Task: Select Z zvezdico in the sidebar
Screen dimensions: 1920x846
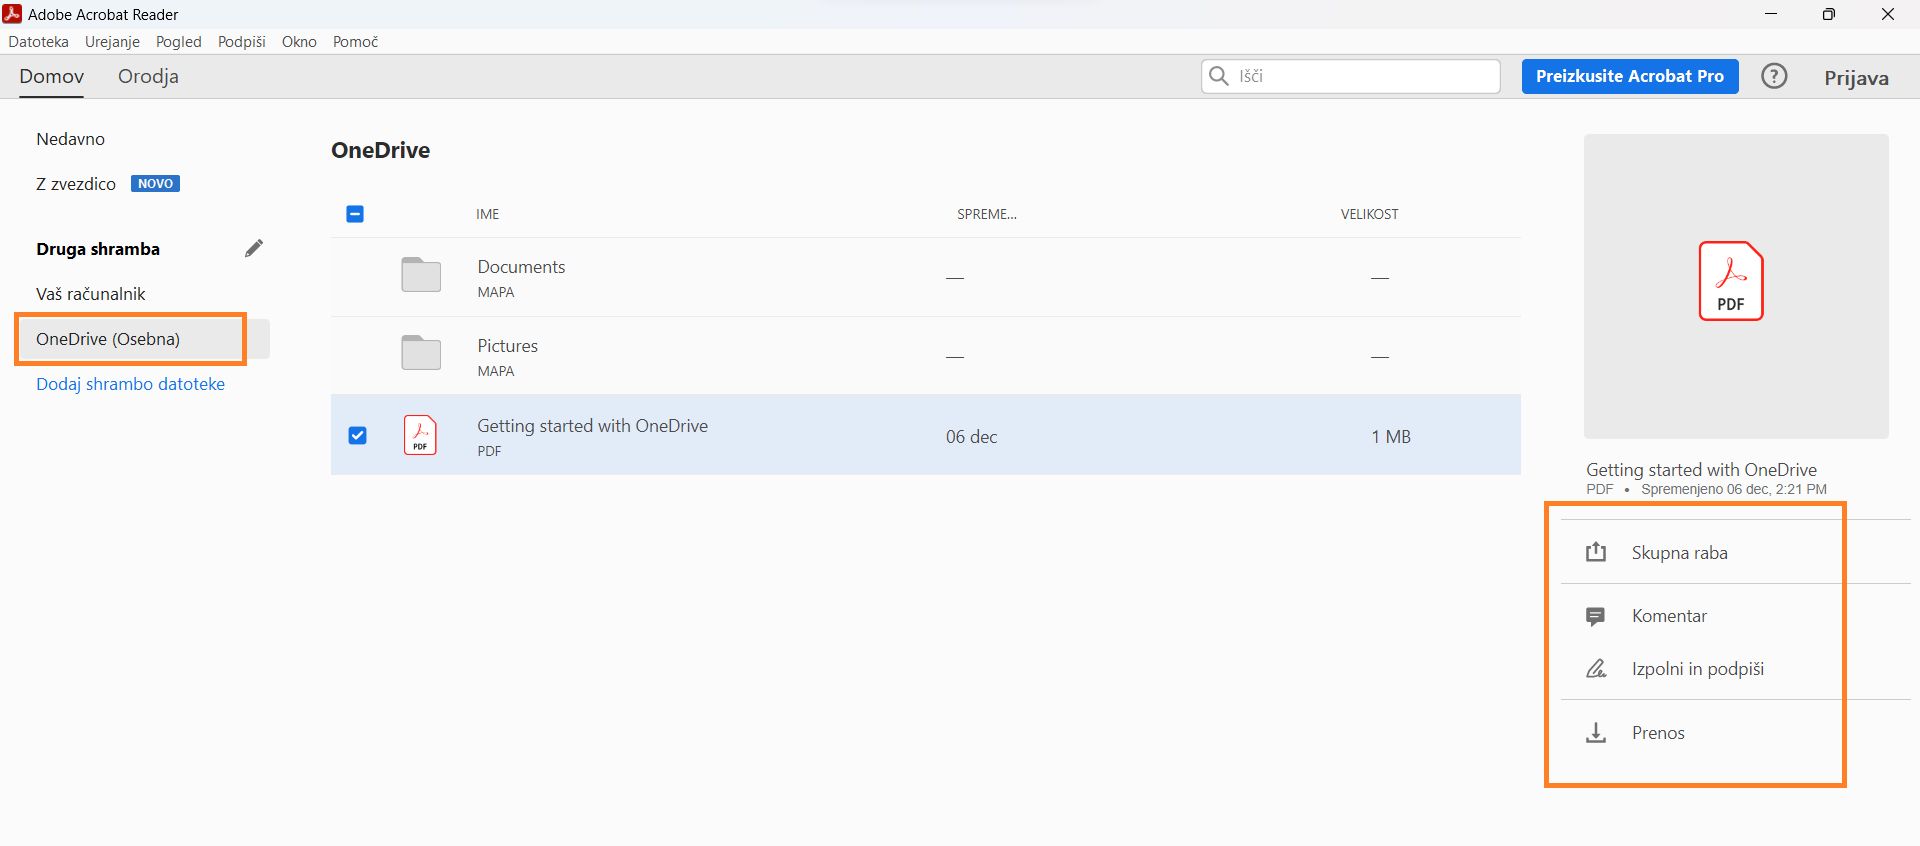Action: tap(76, 184)
